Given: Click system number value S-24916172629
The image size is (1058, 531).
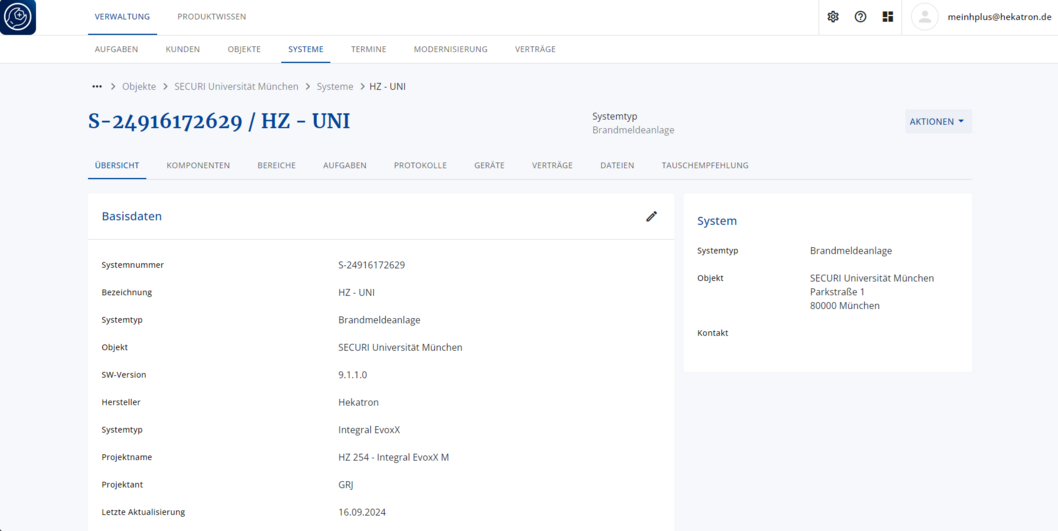Looking at the screenshot, I should click(372, 264).
